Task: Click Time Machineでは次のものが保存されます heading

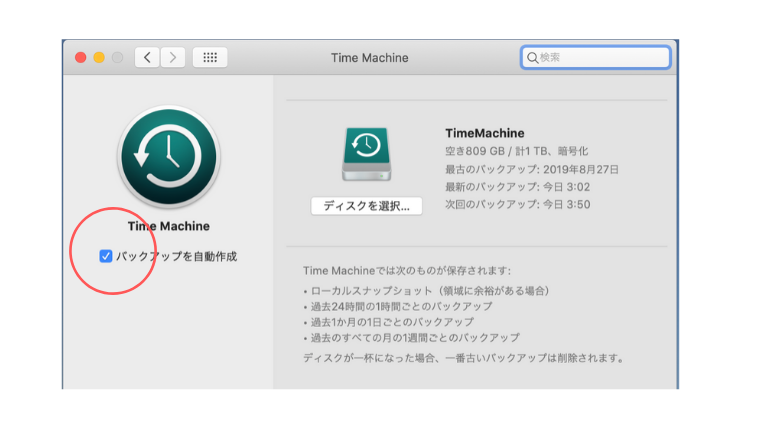Action: tap(407, 270)
